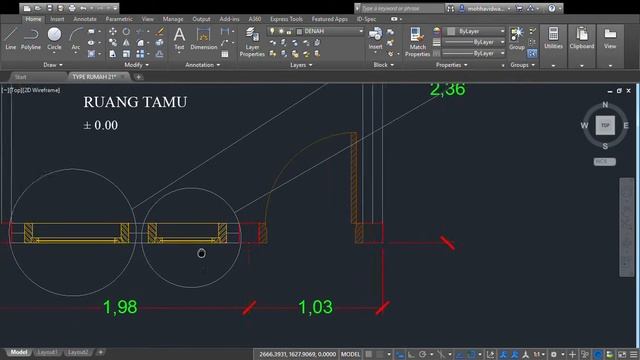This screenshot has height=360, width=640.
Task: Switch to the Model layout tab
Action: (19, 352)
